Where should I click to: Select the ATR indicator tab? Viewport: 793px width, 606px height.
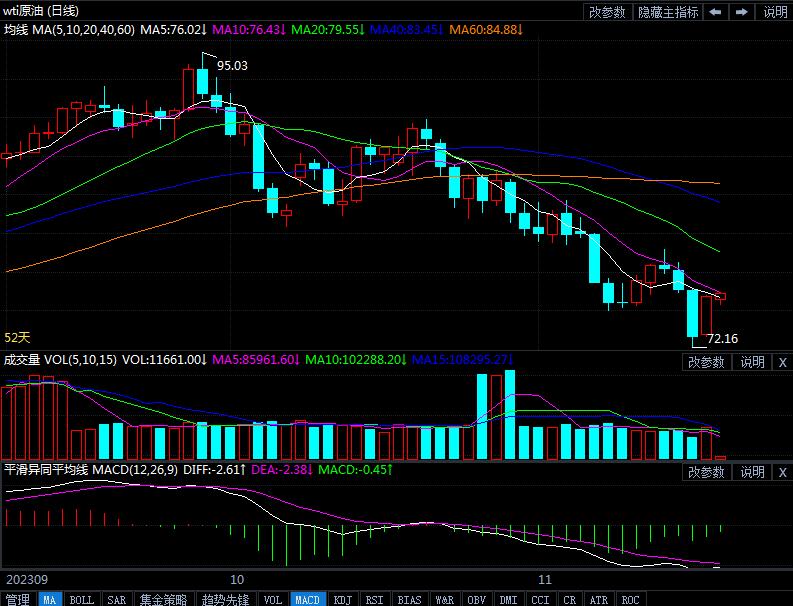tap(599, 599)
